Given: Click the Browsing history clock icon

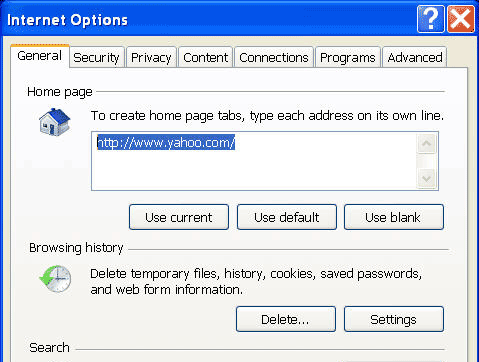Looking at the screenshot, I should 55,279.
